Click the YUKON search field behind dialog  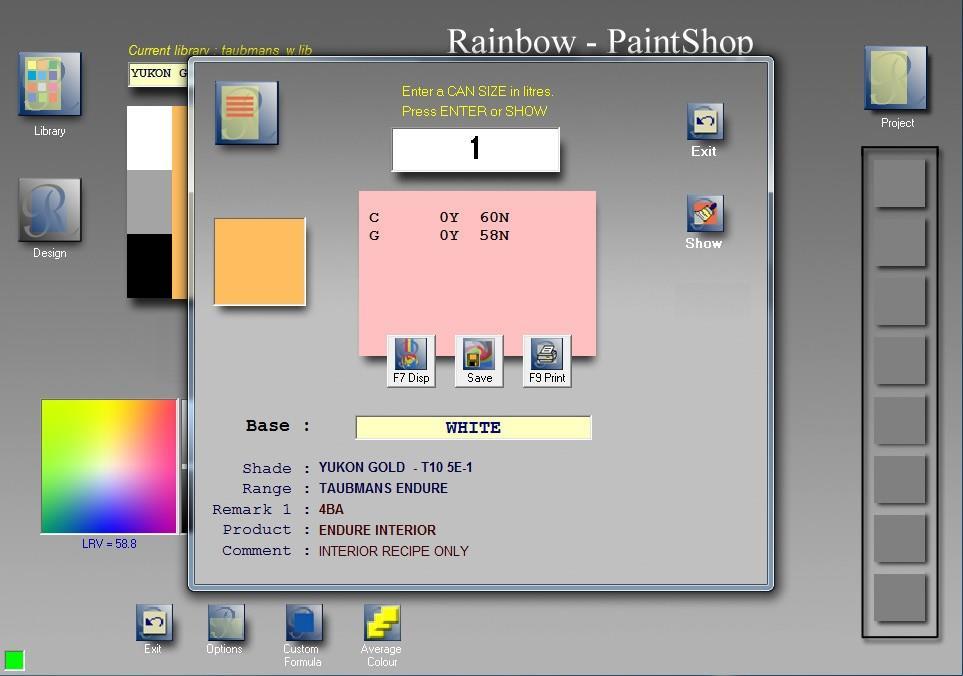point(158,74)
